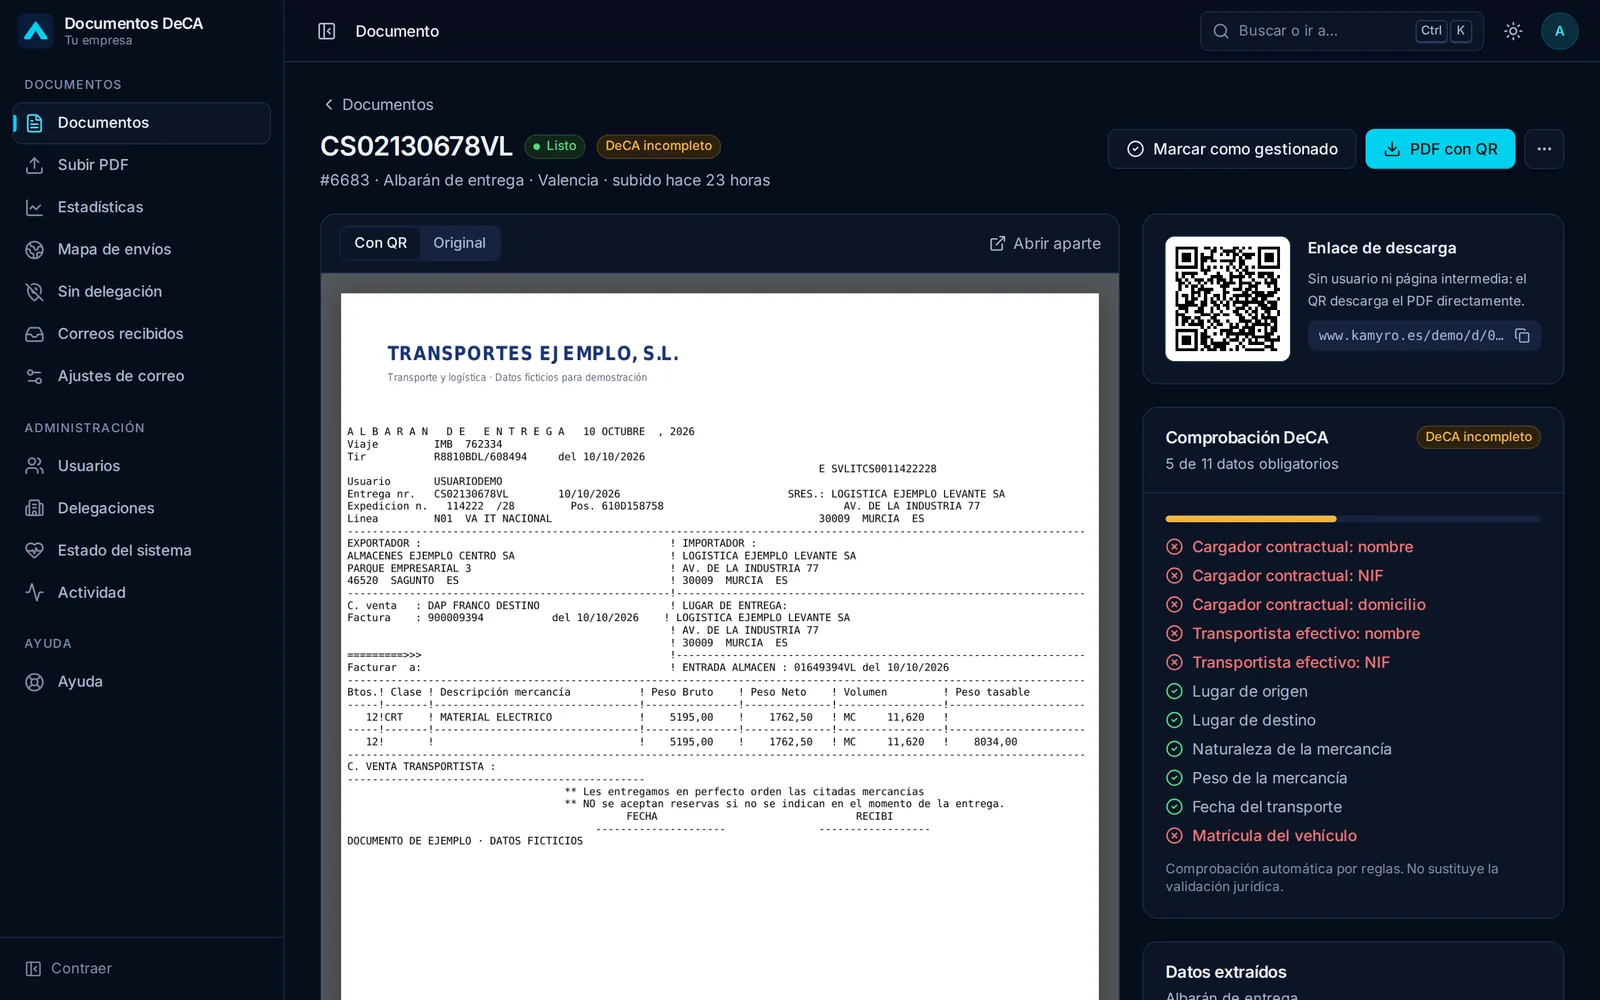Open Ayuda help page

[x=141, y=682]
